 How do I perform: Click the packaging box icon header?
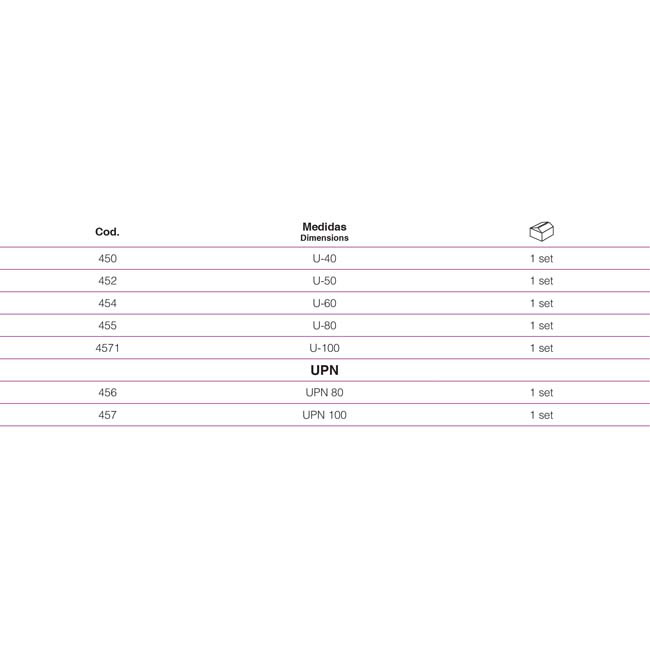[541, 231]
